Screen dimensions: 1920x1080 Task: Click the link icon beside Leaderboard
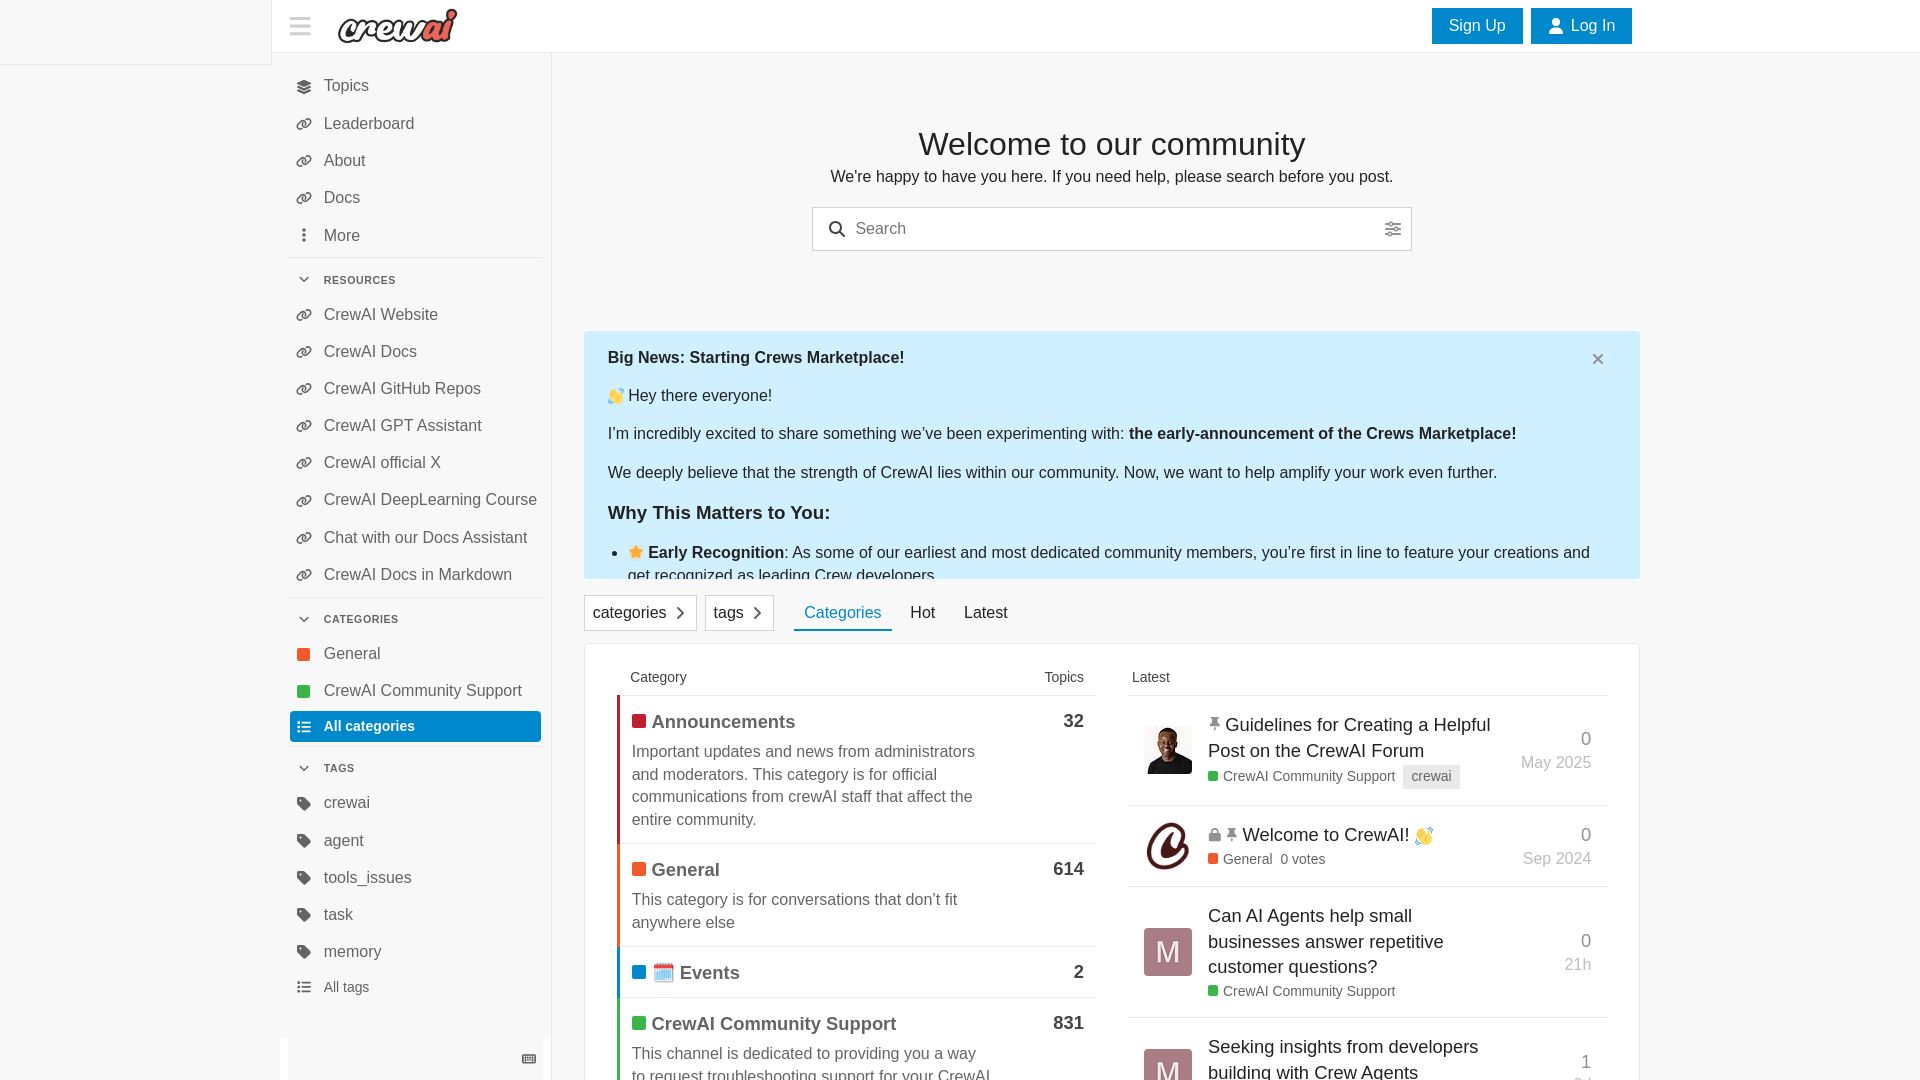pyautogui.click(x=304, y=124)
